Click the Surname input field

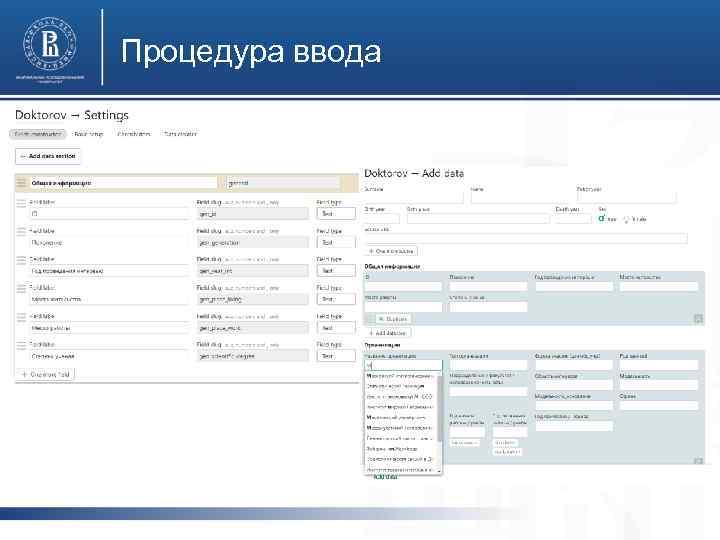point(414,198)
